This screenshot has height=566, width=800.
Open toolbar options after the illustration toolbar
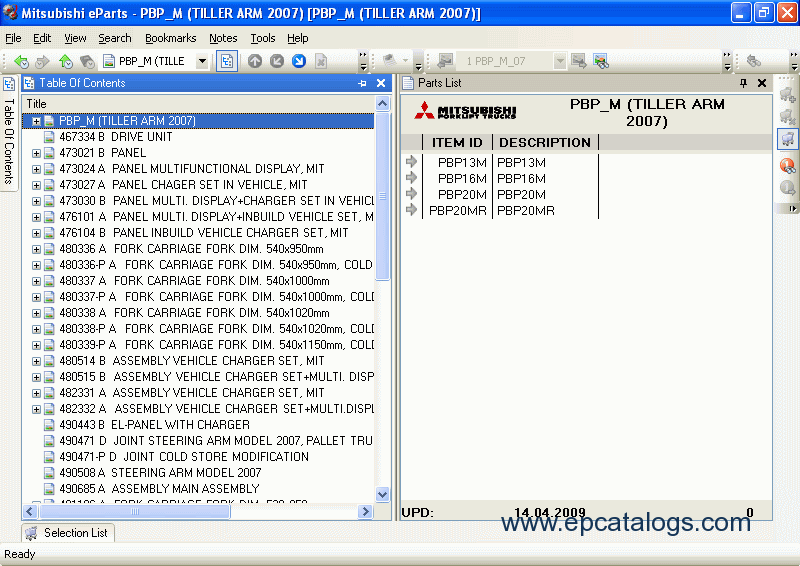point(727,61)
